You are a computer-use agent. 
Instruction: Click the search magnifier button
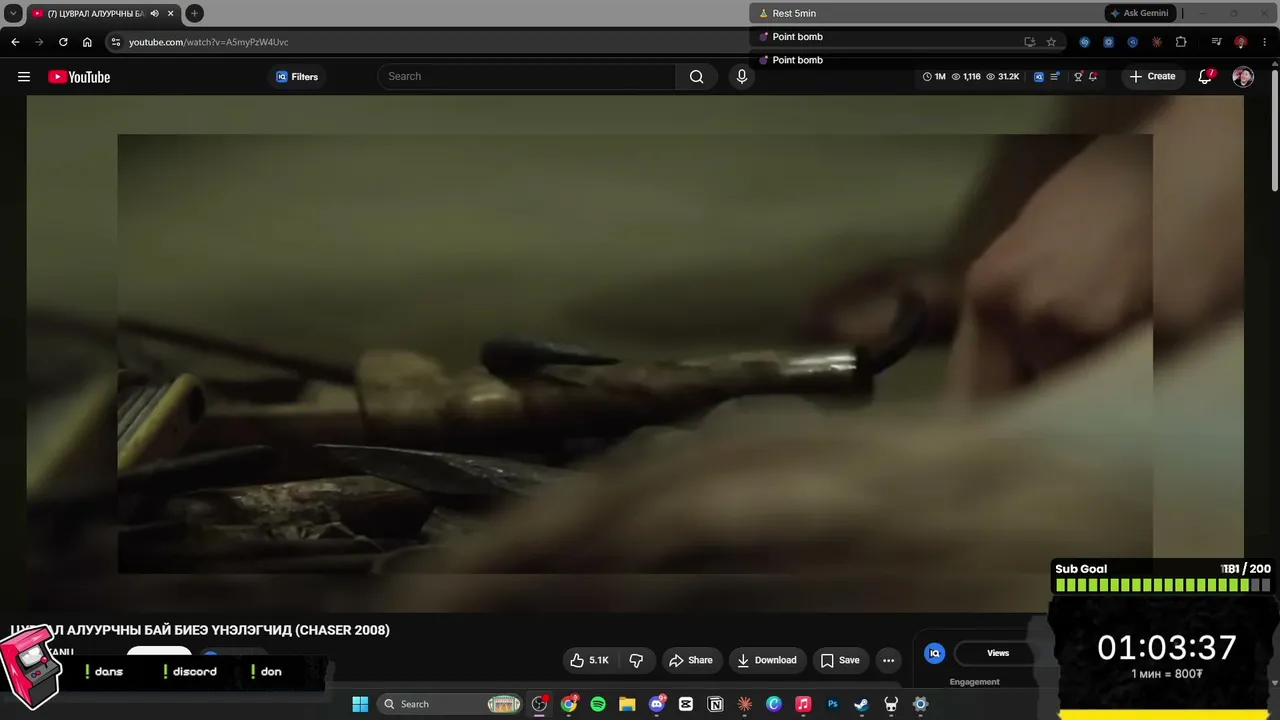696,77
